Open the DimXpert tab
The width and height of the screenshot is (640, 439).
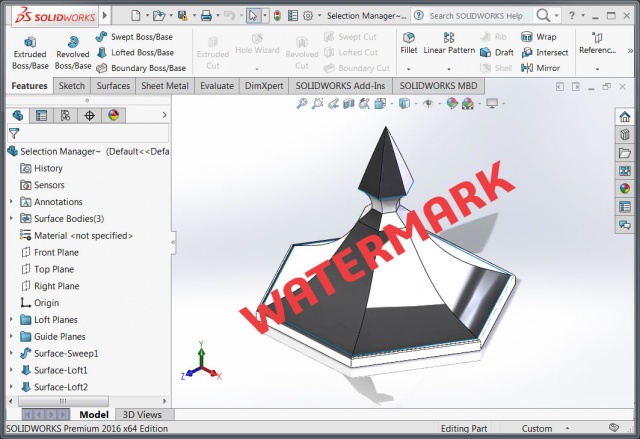click(x=264, y=86)
